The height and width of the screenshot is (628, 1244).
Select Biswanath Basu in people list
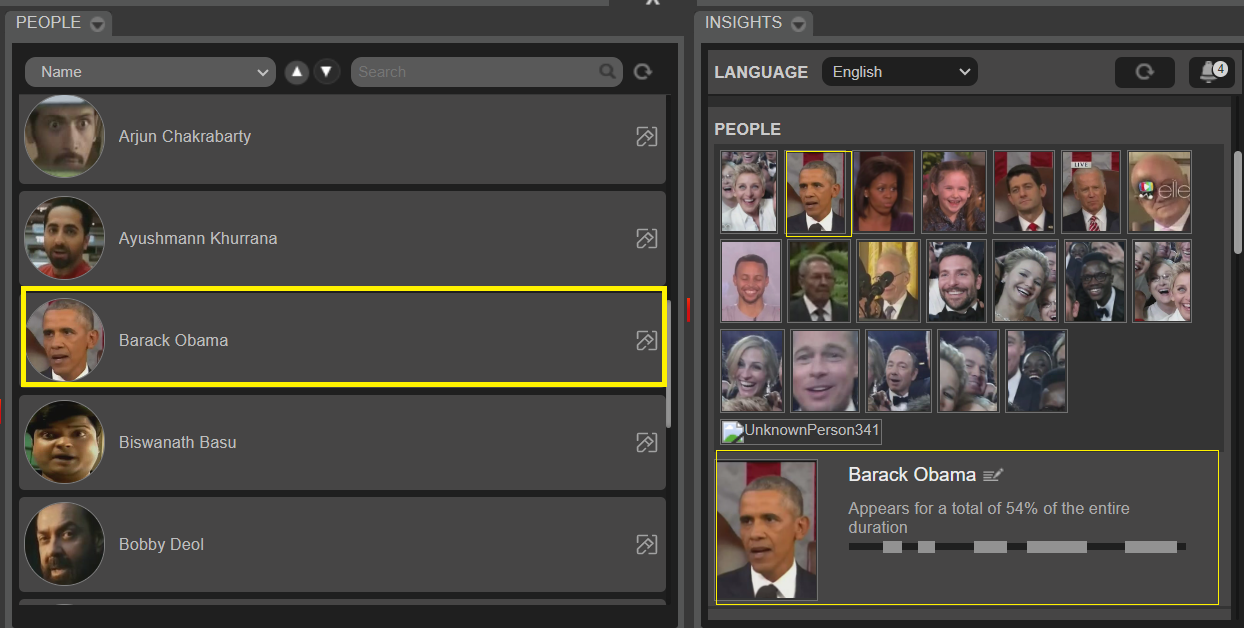point(342,442)
